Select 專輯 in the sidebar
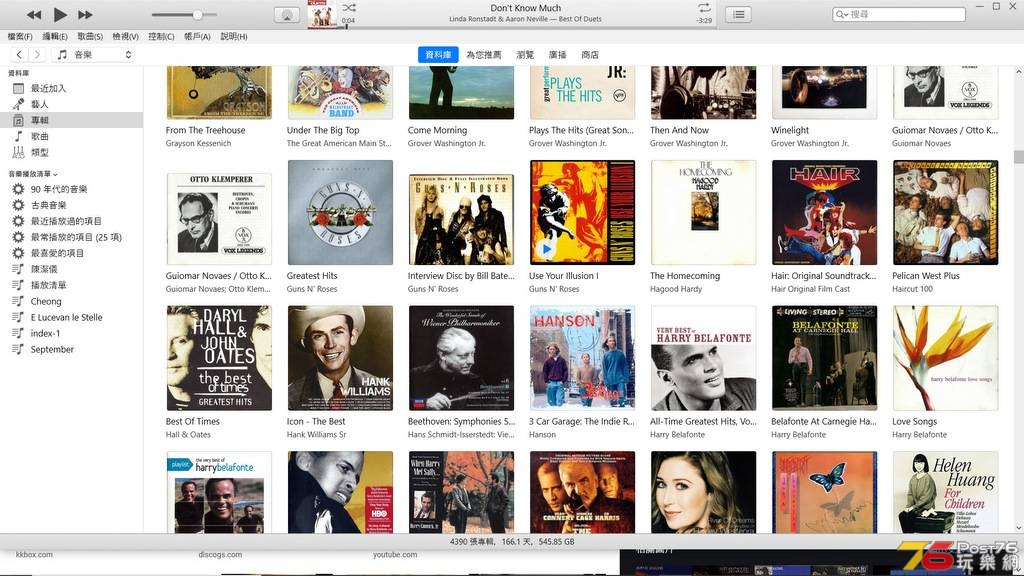This screenshot has width=1024, height=576. click(71, 120)
